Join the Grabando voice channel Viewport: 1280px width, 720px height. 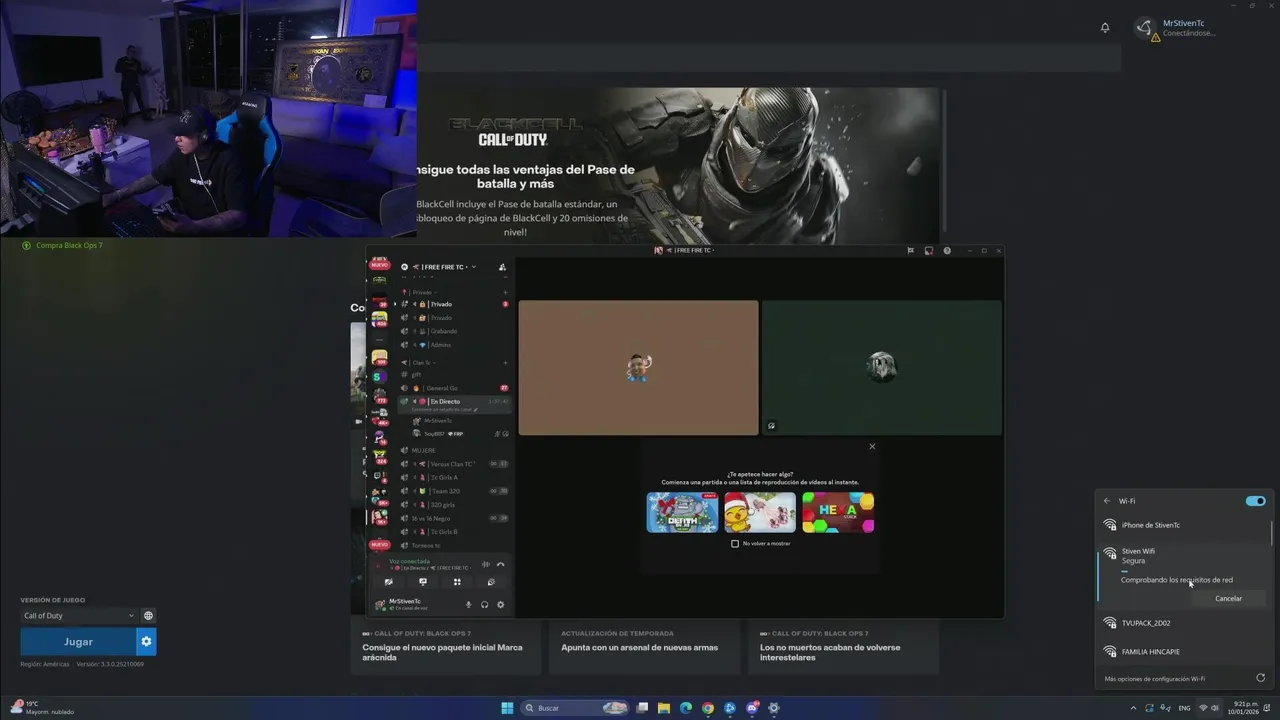click(454, 331)
